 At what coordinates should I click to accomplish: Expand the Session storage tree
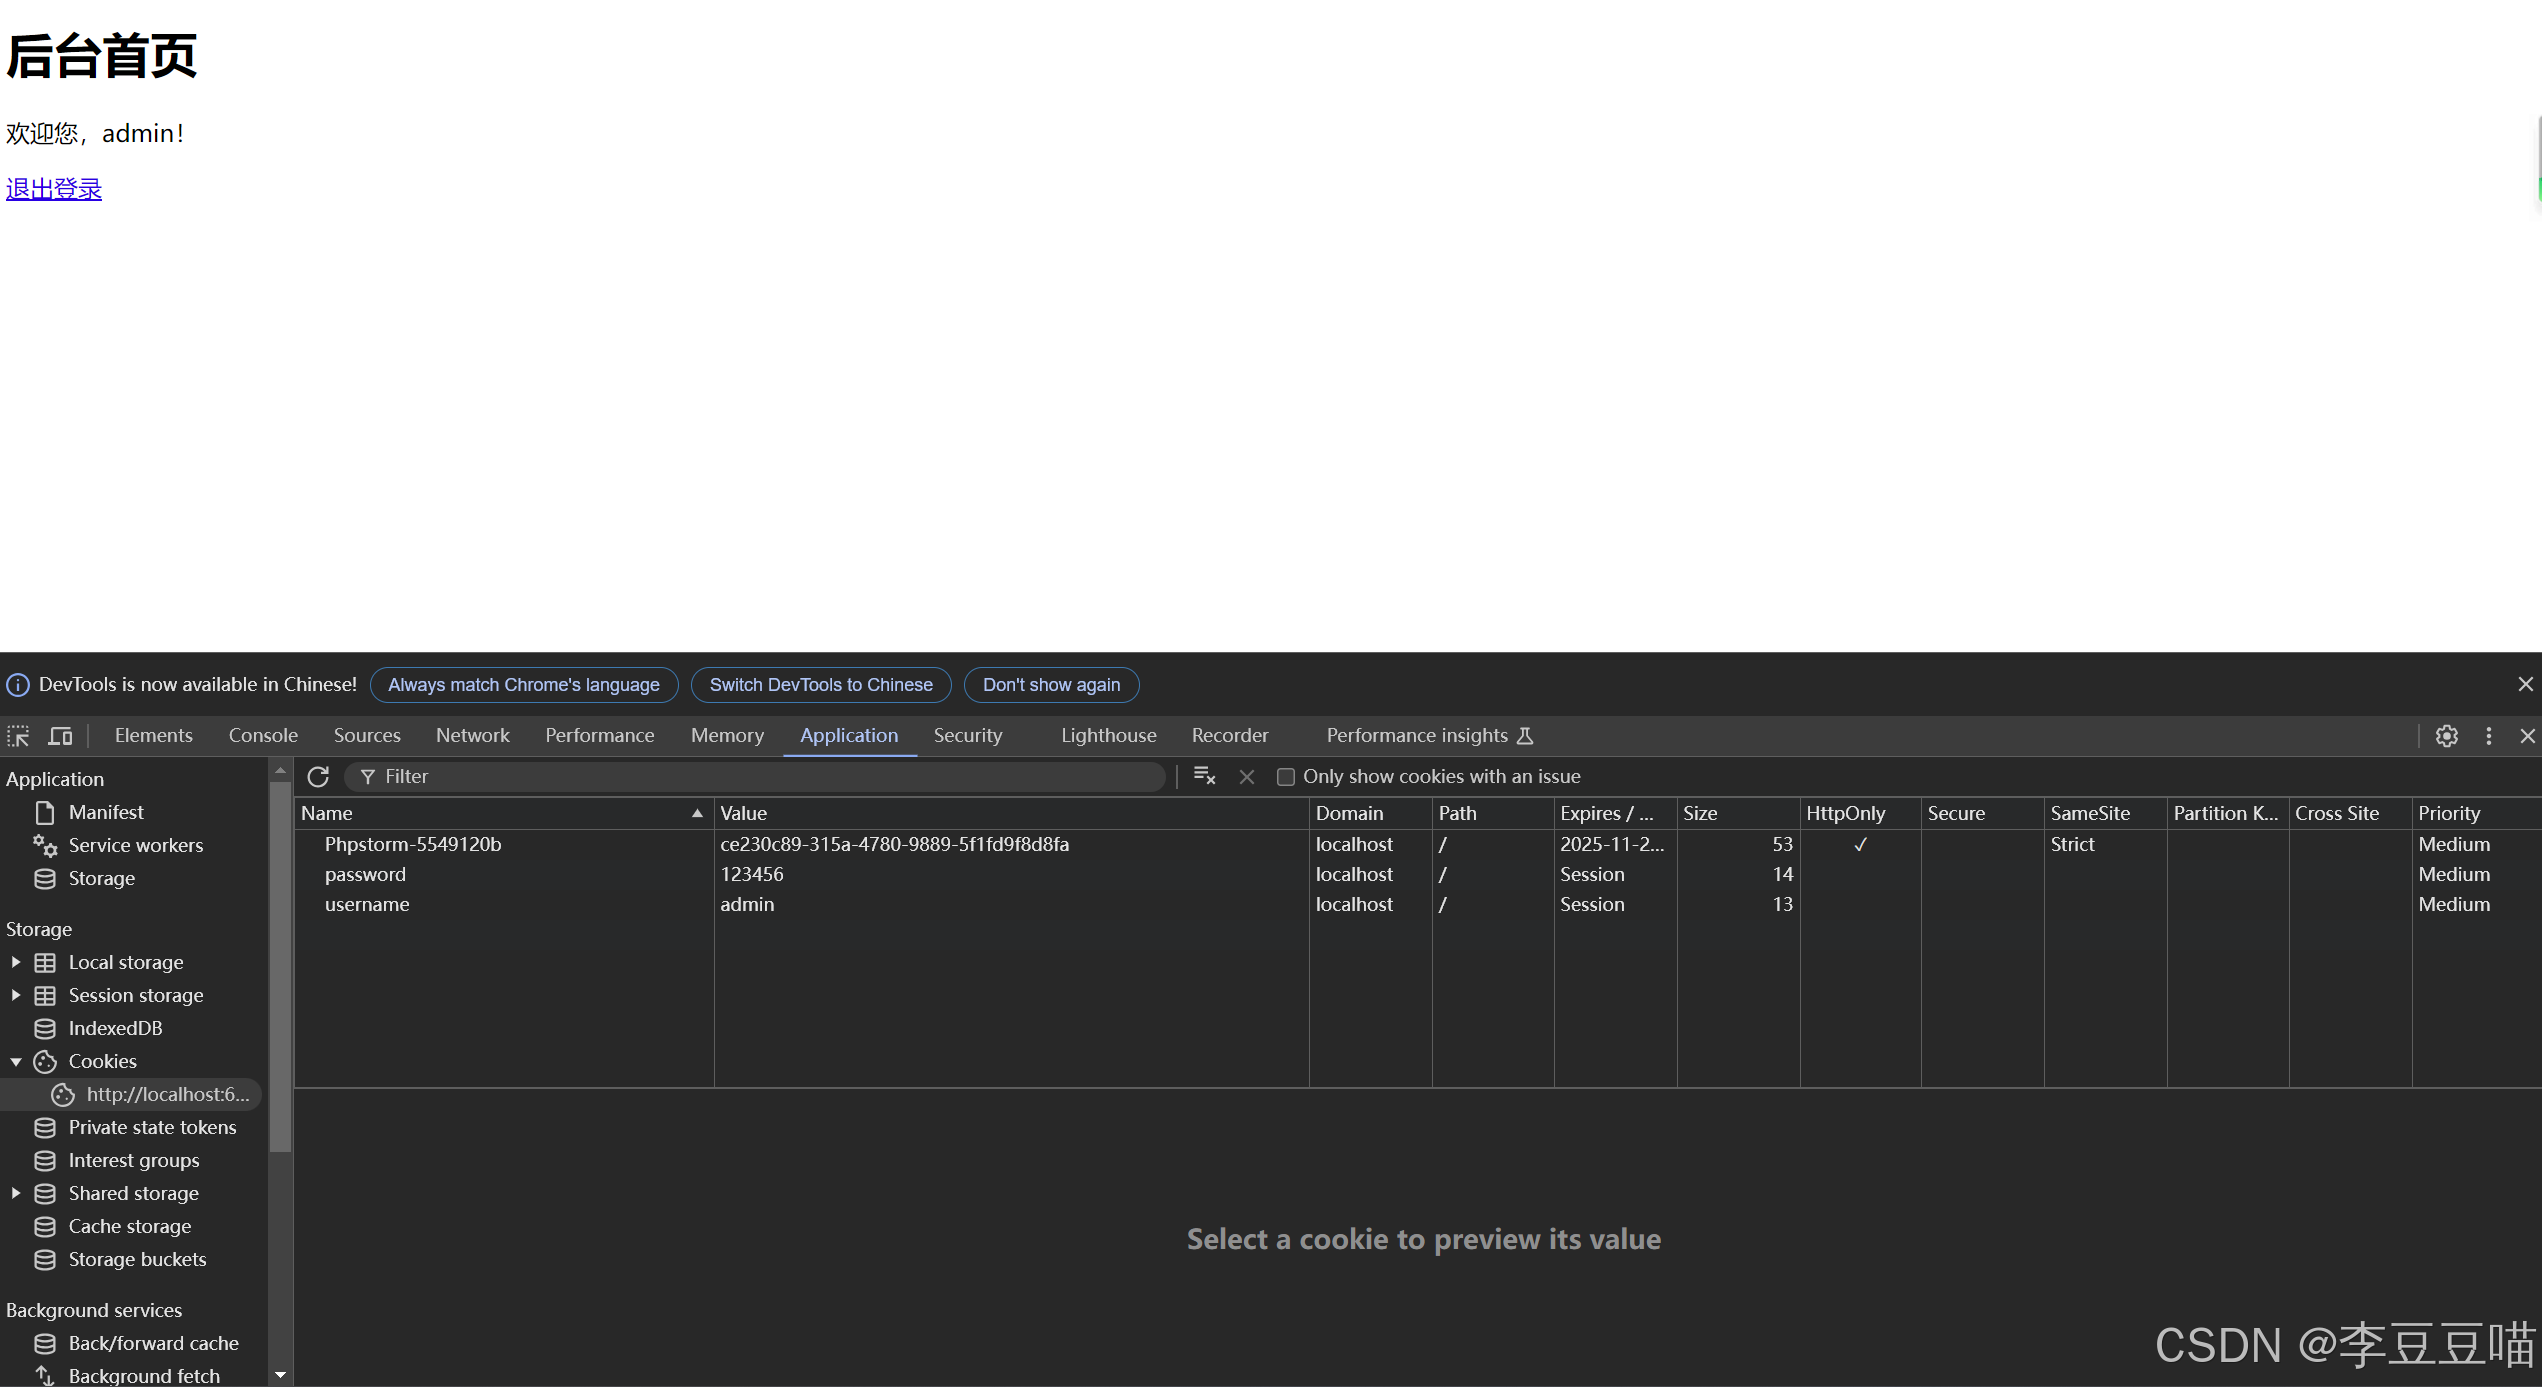[16, 995]
